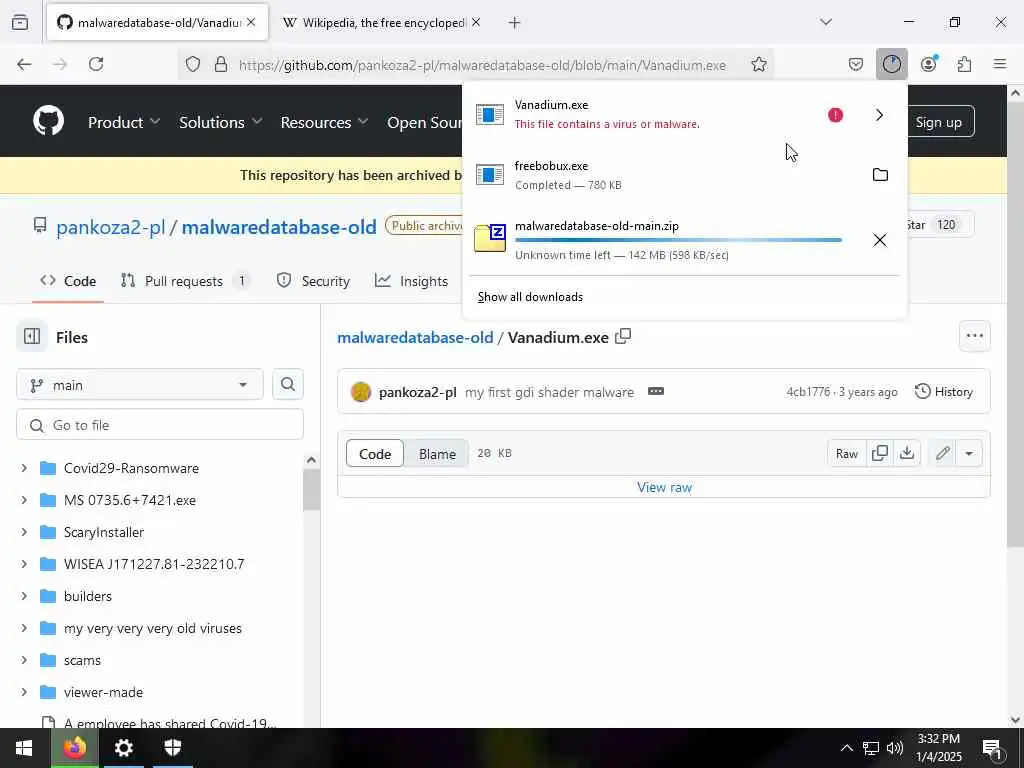
Task: Bookmark this page with the star icon
Action: [x=758, y=64]
